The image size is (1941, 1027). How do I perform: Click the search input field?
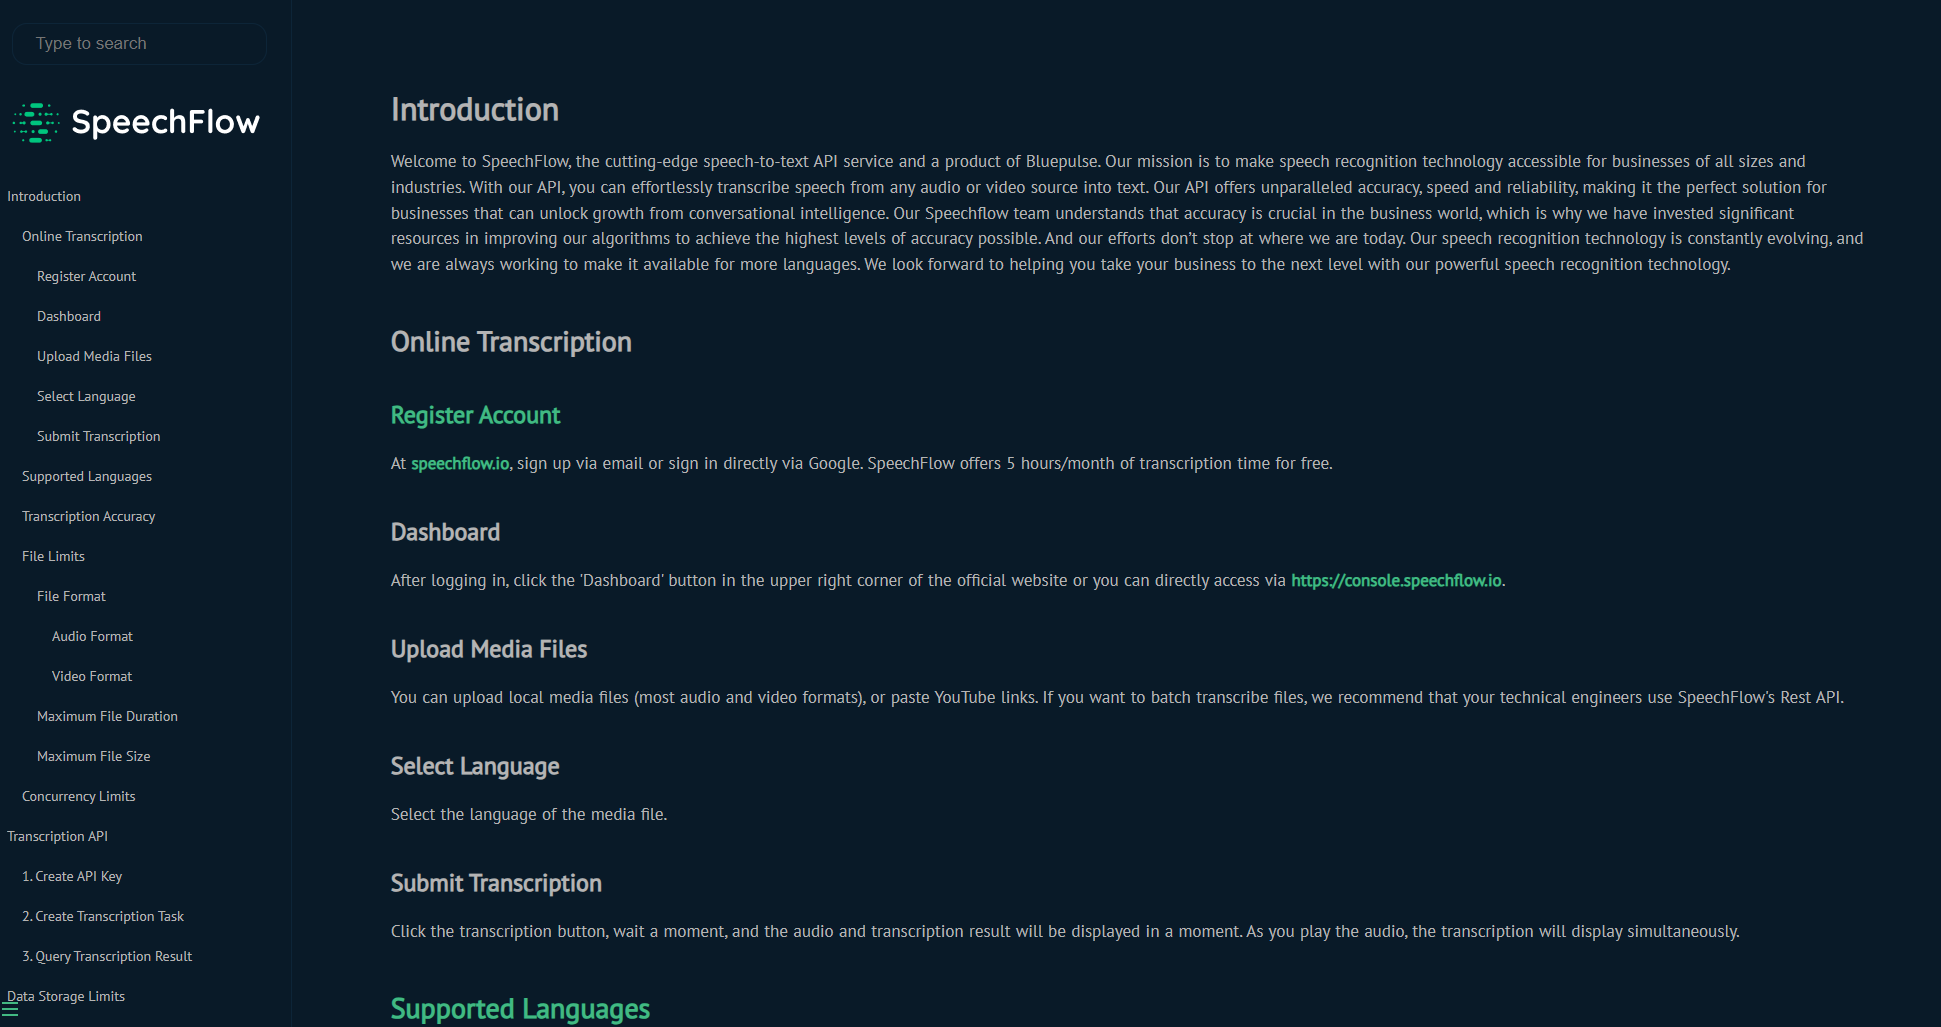139,44
